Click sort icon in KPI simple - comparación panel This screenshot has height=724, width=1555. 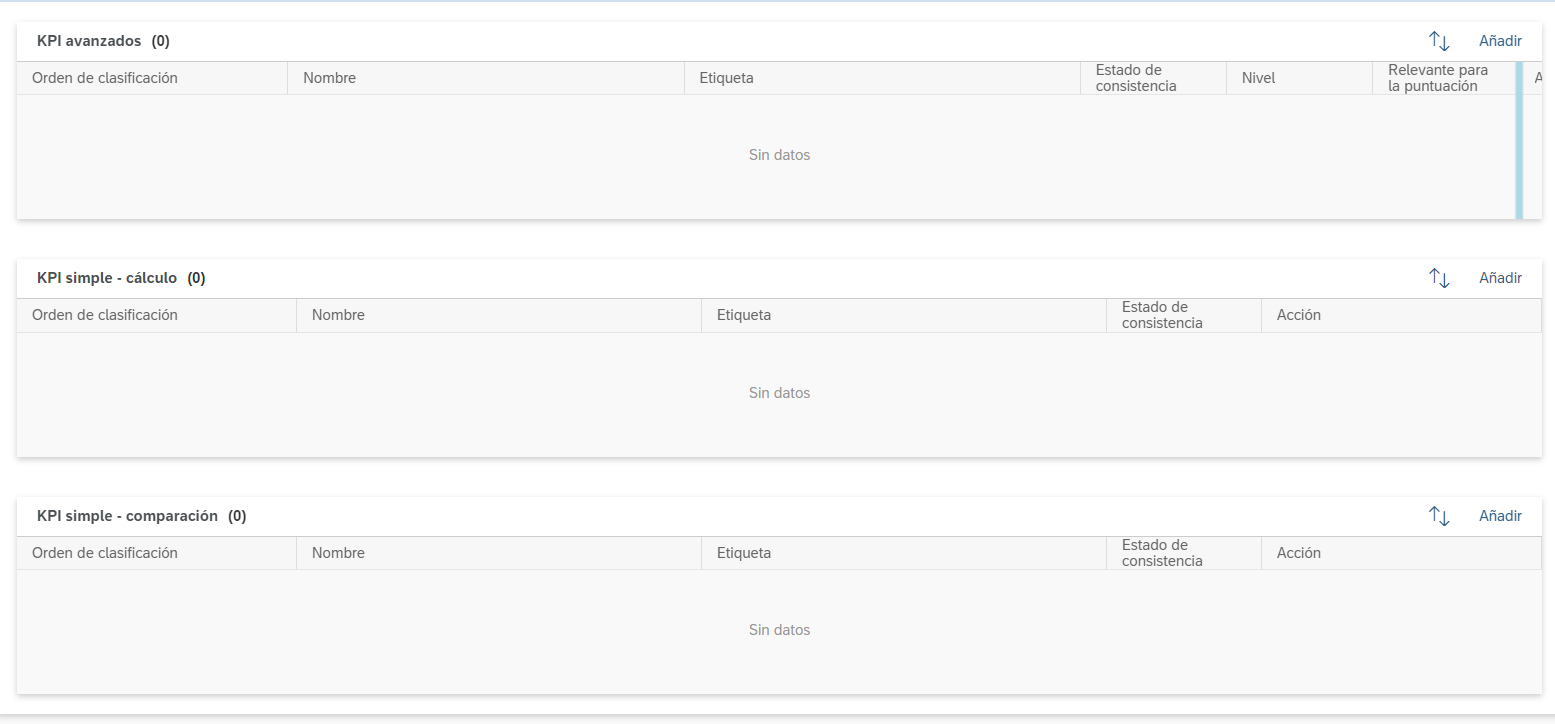click(1439, 516)
